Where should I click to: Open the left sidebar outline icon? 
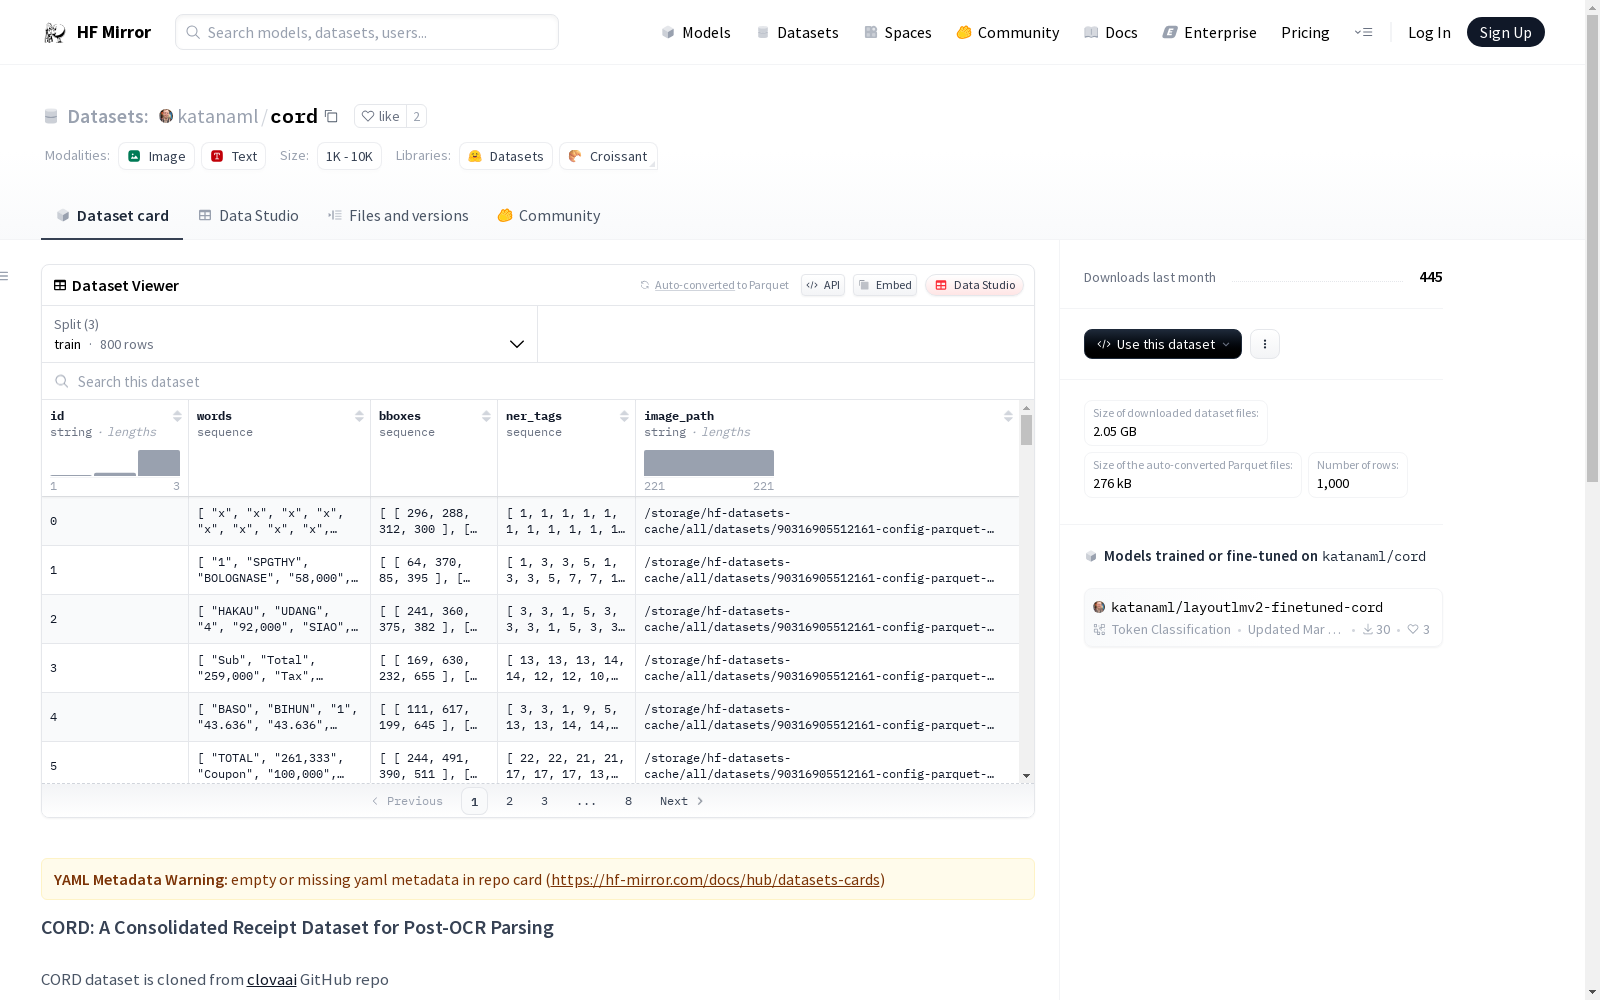pyautogui.click(x=5, y=276)
